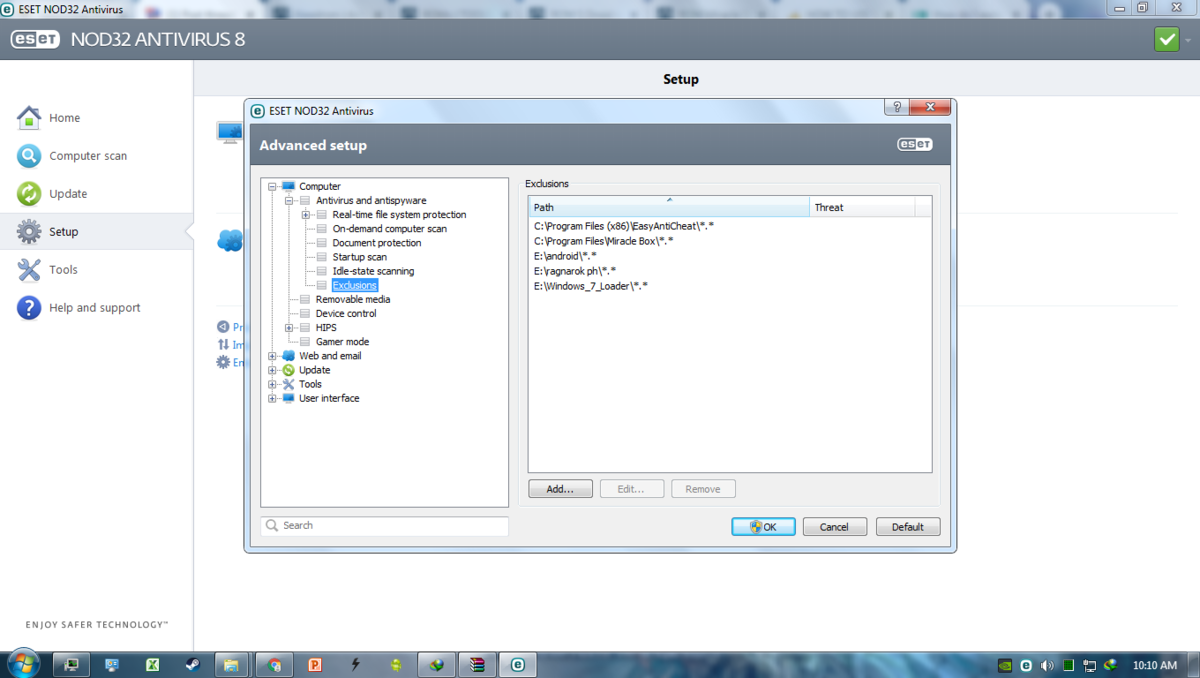The height and width of the screenshot is (678, 1200).
Task: Select the E:\Windows_7_Loader\*.* exclusion
Action: point(590,286)
